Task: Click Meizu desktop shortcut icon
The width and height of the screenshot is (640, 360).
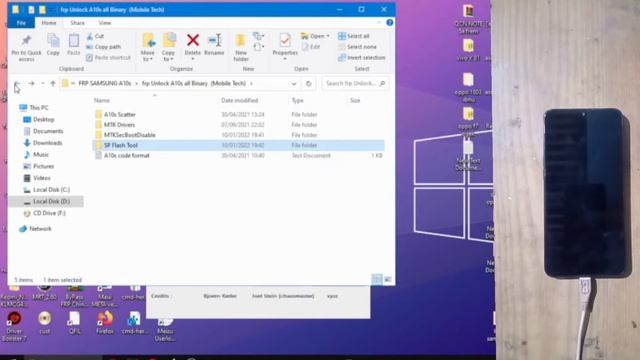Action: pyautogui.click(x=165, y=330)
